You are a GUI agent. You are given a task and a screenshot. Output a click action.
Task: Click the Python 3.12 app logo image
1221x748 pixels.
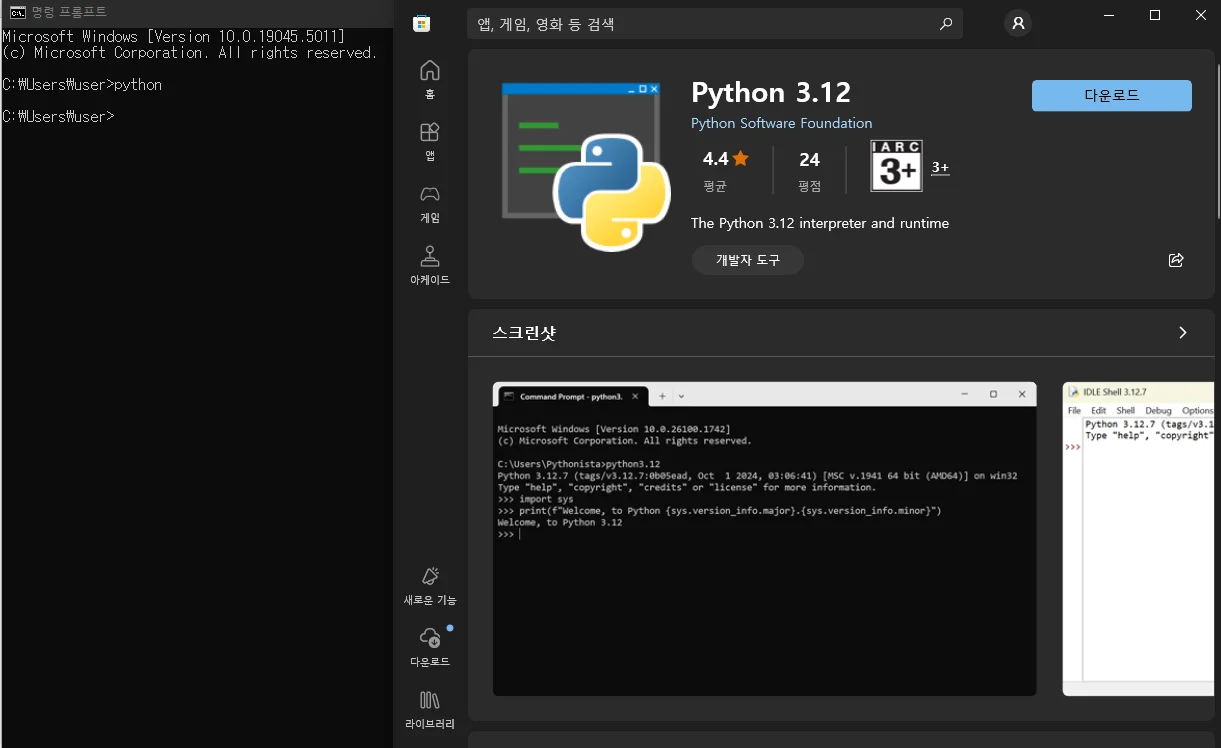586,167
